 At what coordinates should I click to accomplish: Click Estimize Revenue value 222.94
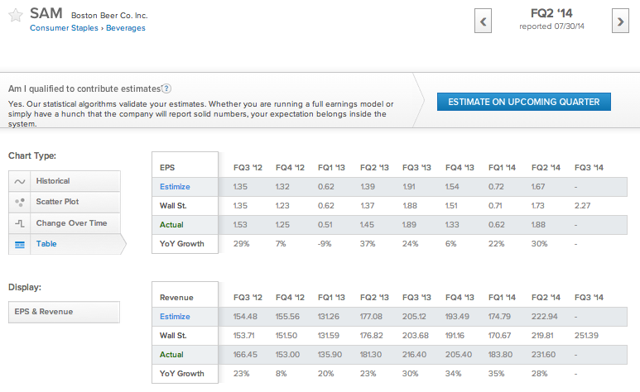pyautogui.click(x=544, y=316)
